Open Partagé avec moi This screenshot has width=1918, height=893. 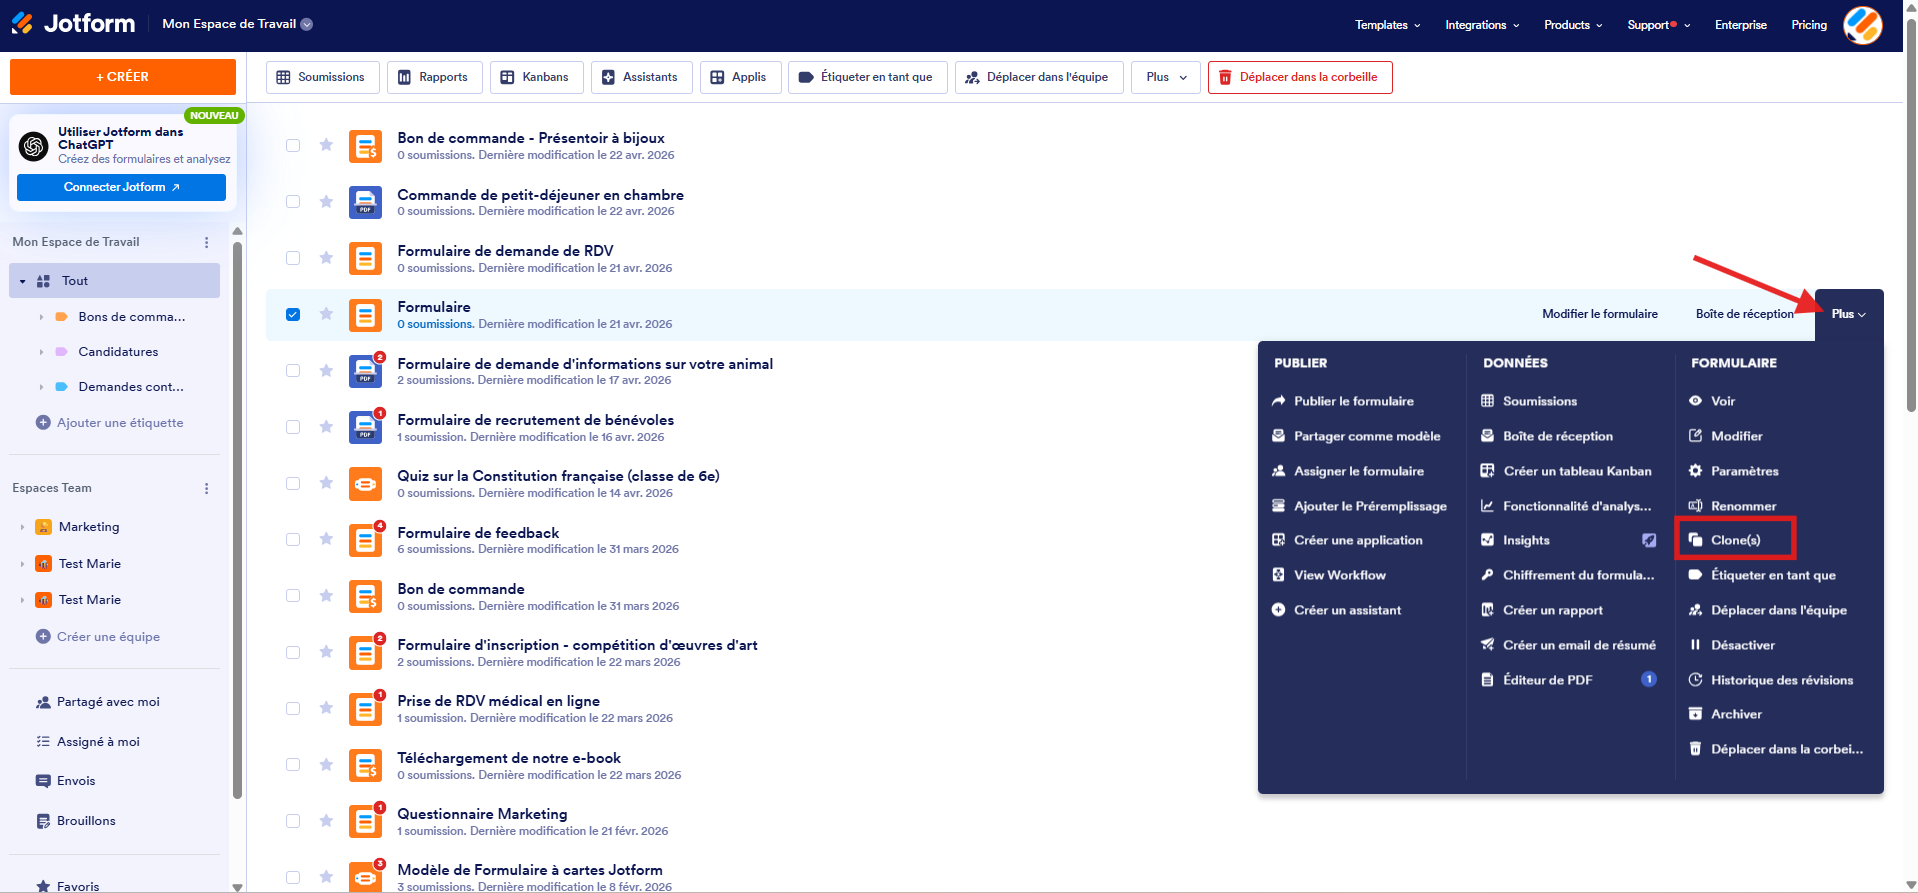click(98, 702)
